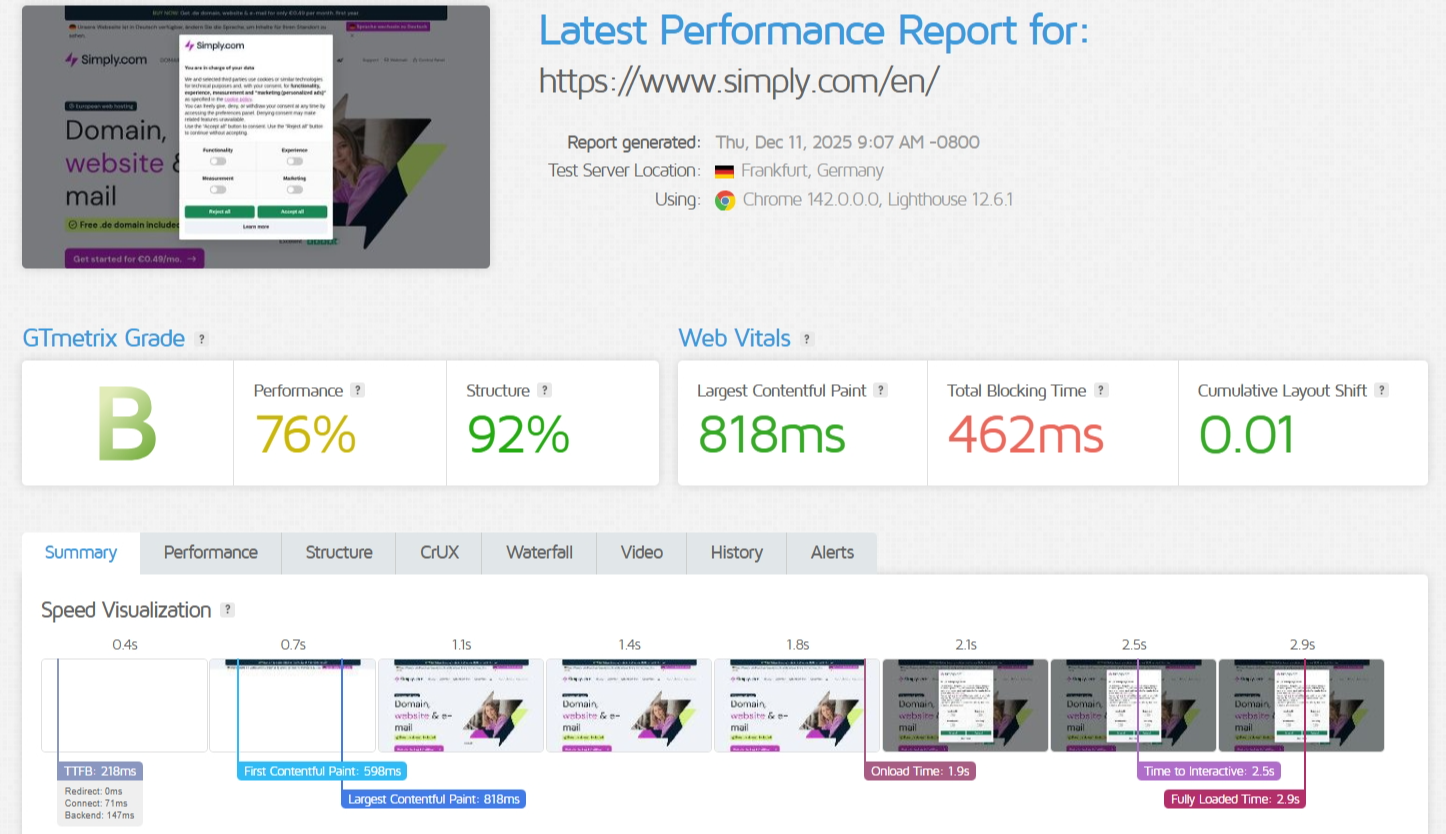1446x834 pixels.
Task: Open the Largest Contentful Paint help icon
Action: click(881, 391)
